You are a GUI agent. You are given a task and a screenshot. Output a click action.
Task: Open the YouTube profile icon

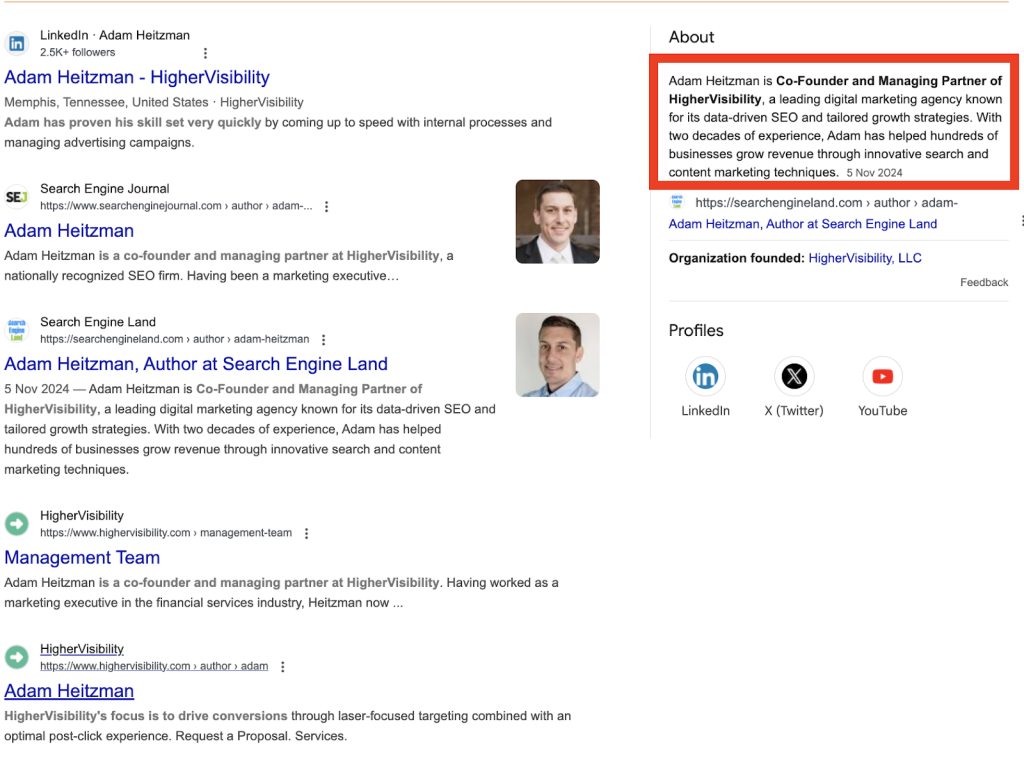(882, 377)
